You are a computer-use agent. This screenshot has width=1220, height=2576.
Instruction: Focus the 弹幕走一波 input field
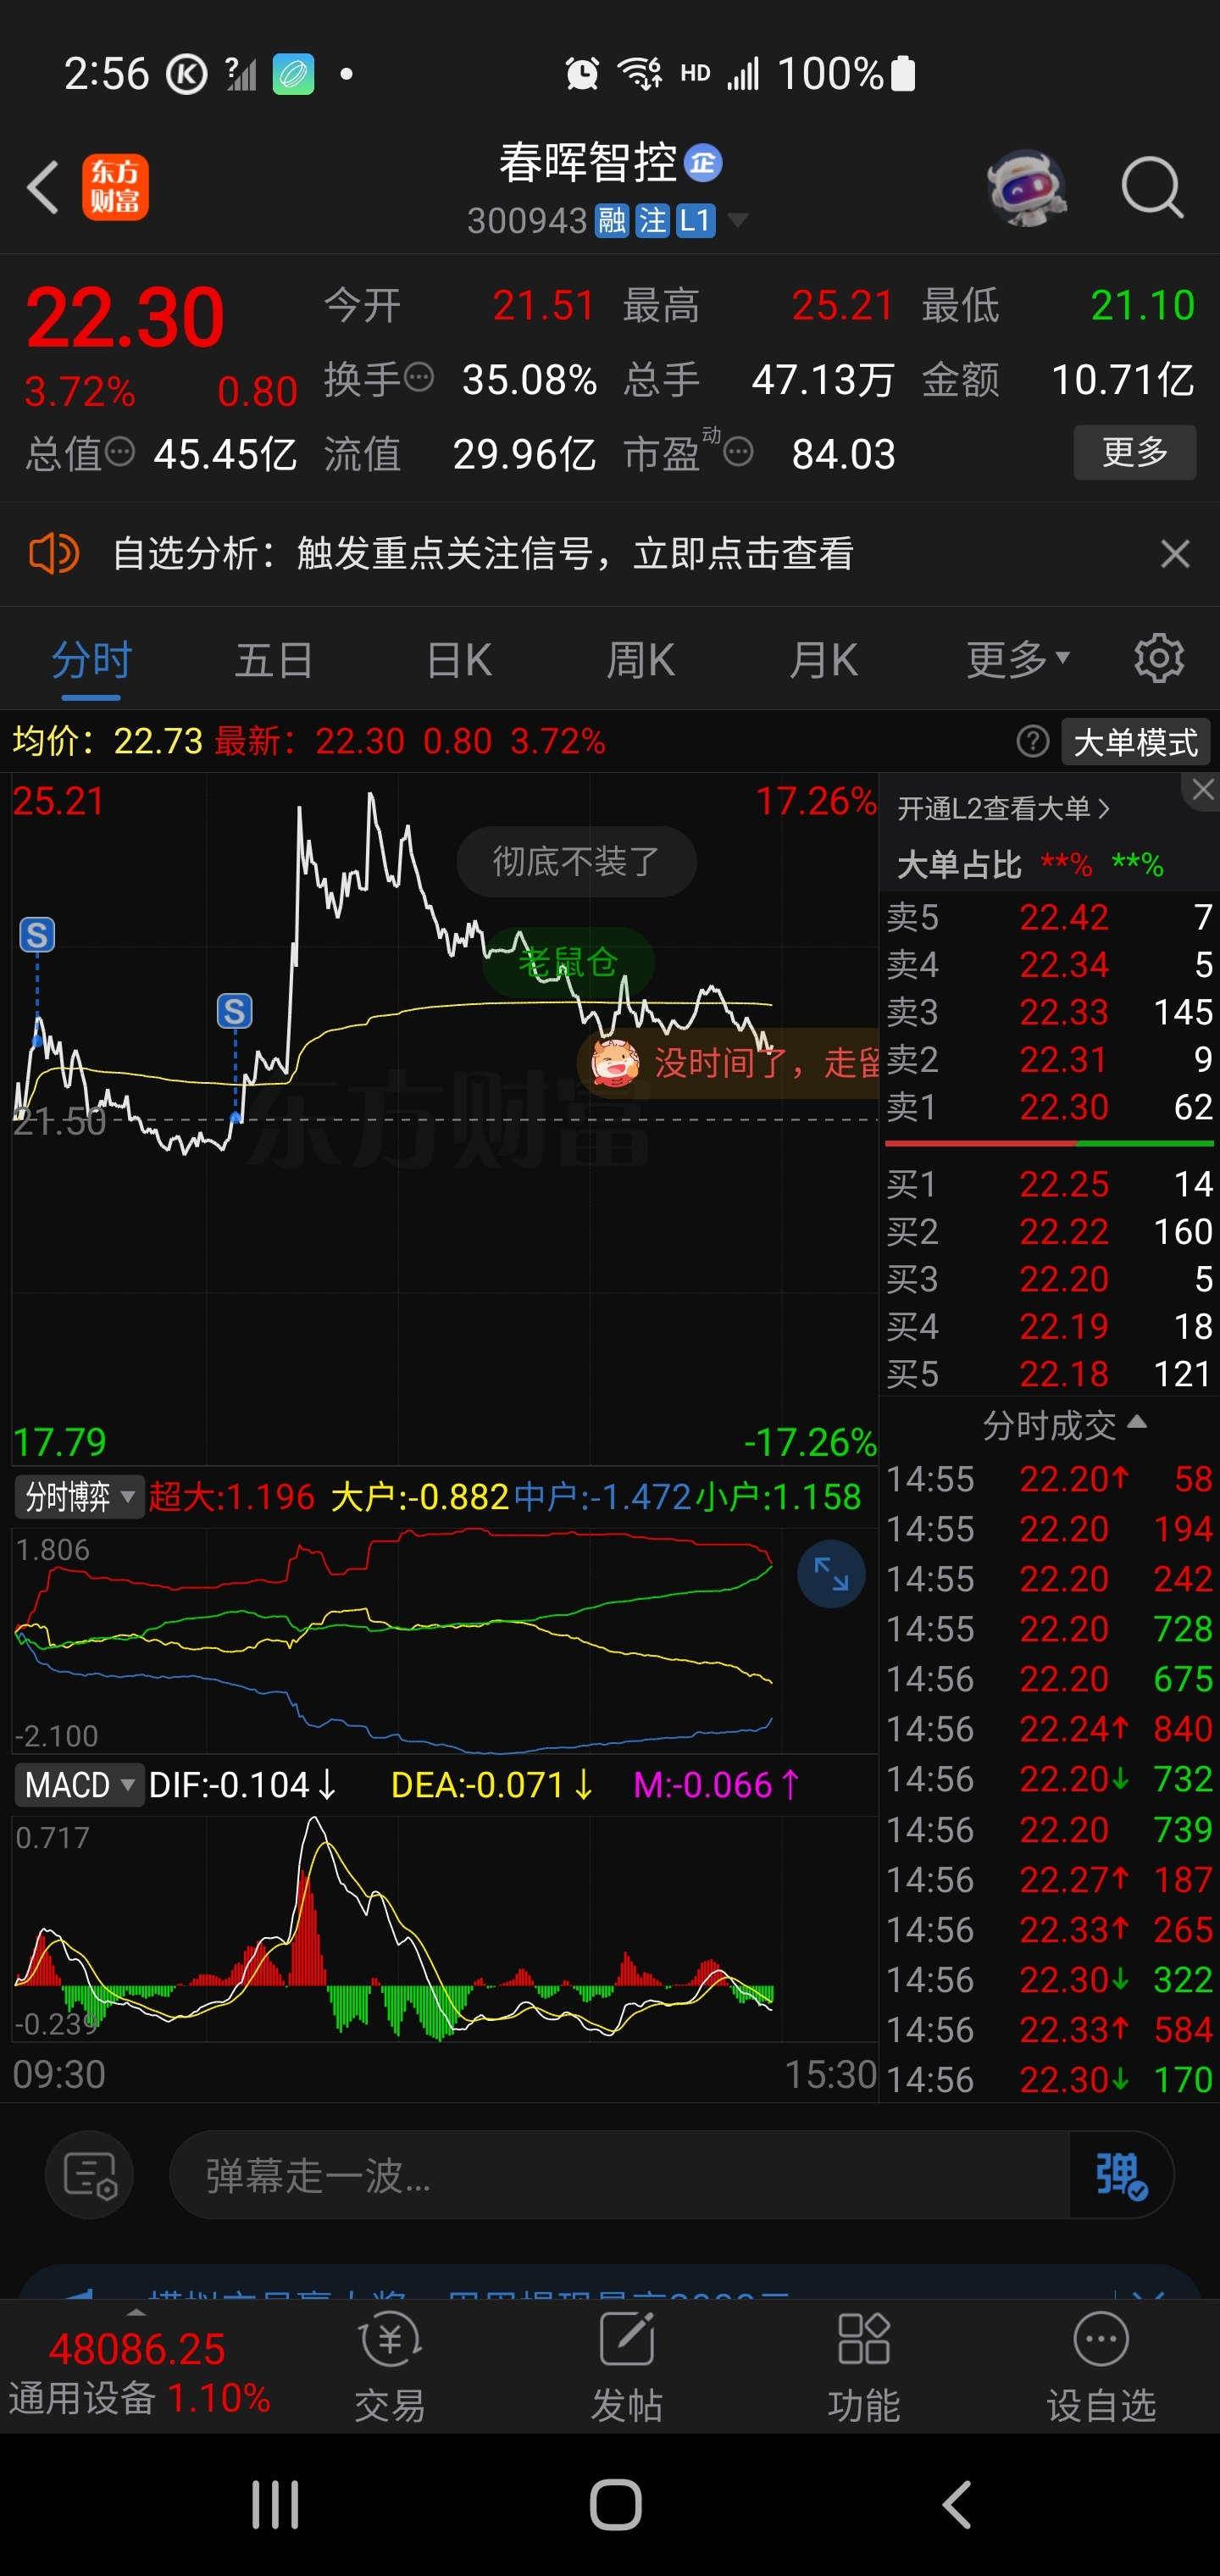[619, 2174]
